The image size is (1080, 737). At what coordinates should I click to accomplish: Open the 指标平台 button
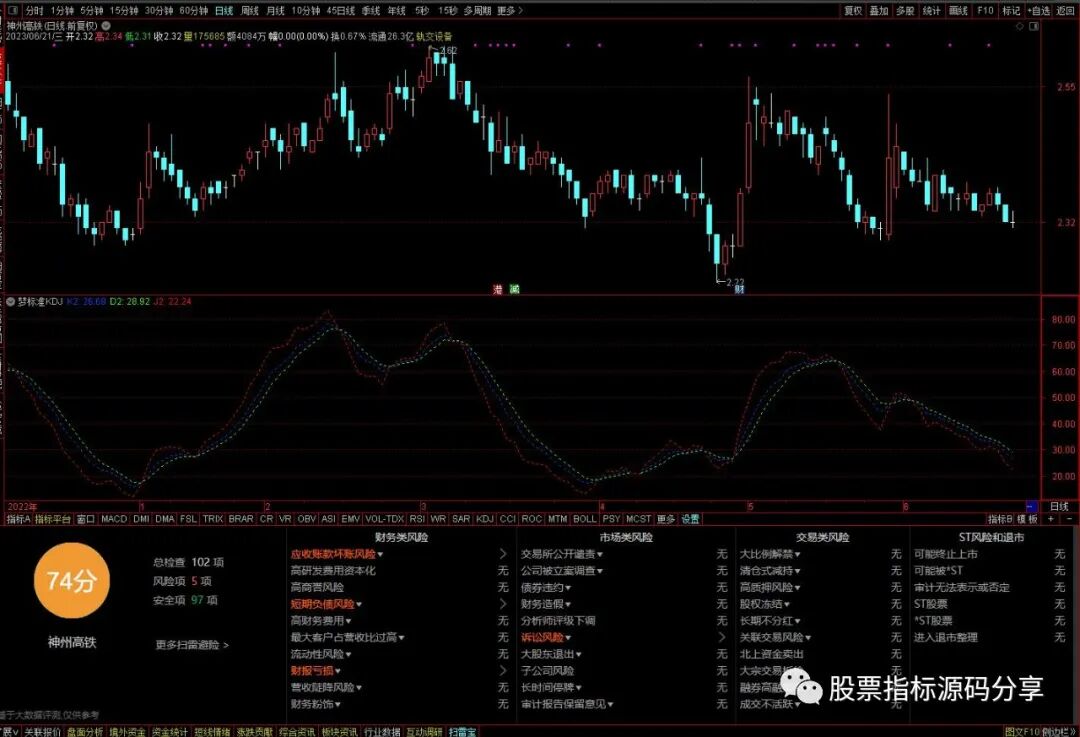tap(53, 519)
